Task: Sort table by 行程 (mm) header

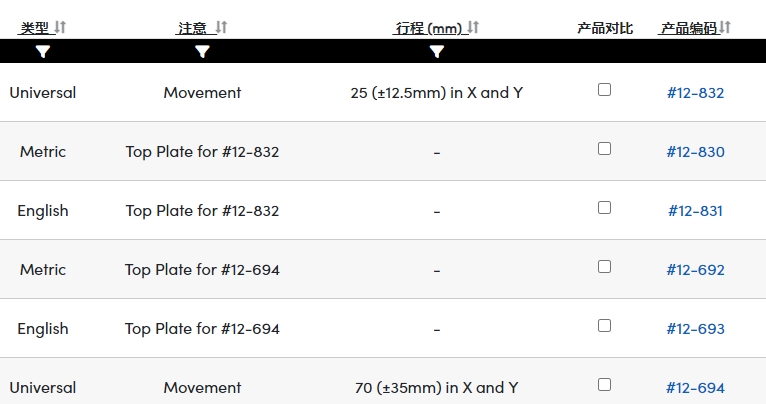Action: 428,28
